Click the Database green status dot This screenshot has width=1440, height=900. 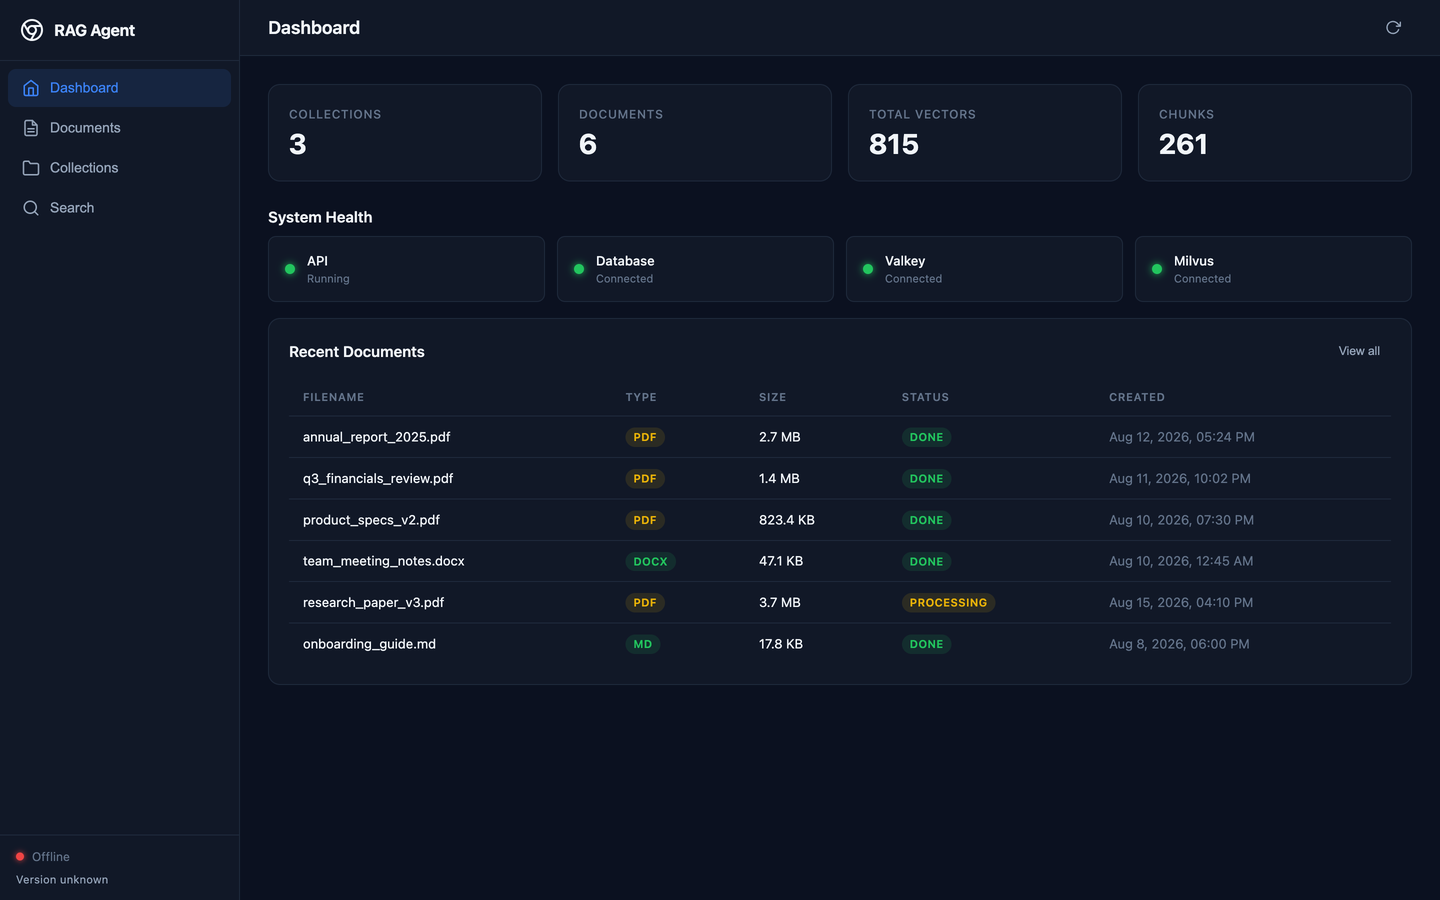(x=579, y=269)
